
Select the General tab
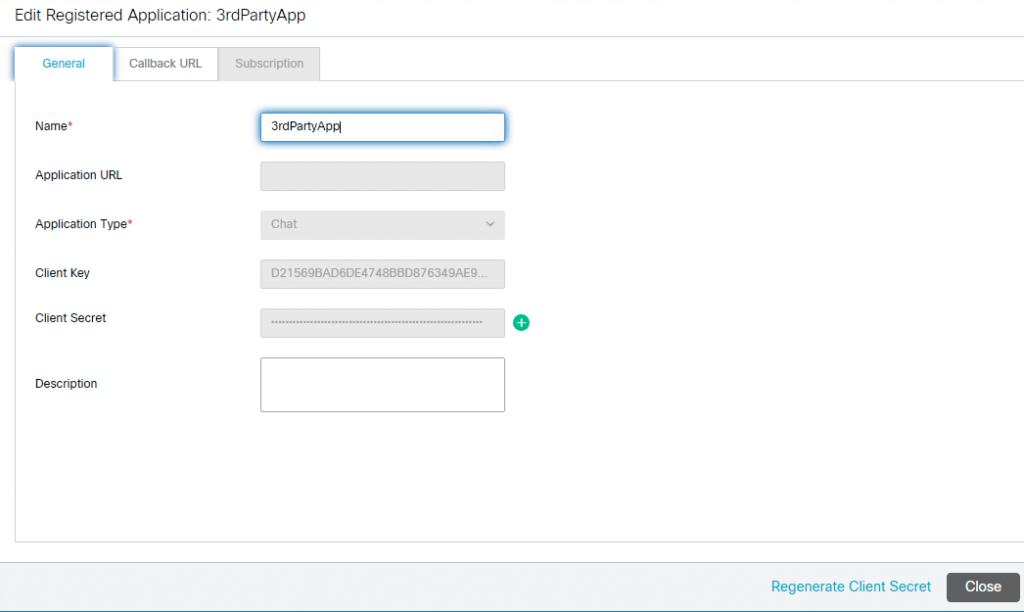coord(63,62)
